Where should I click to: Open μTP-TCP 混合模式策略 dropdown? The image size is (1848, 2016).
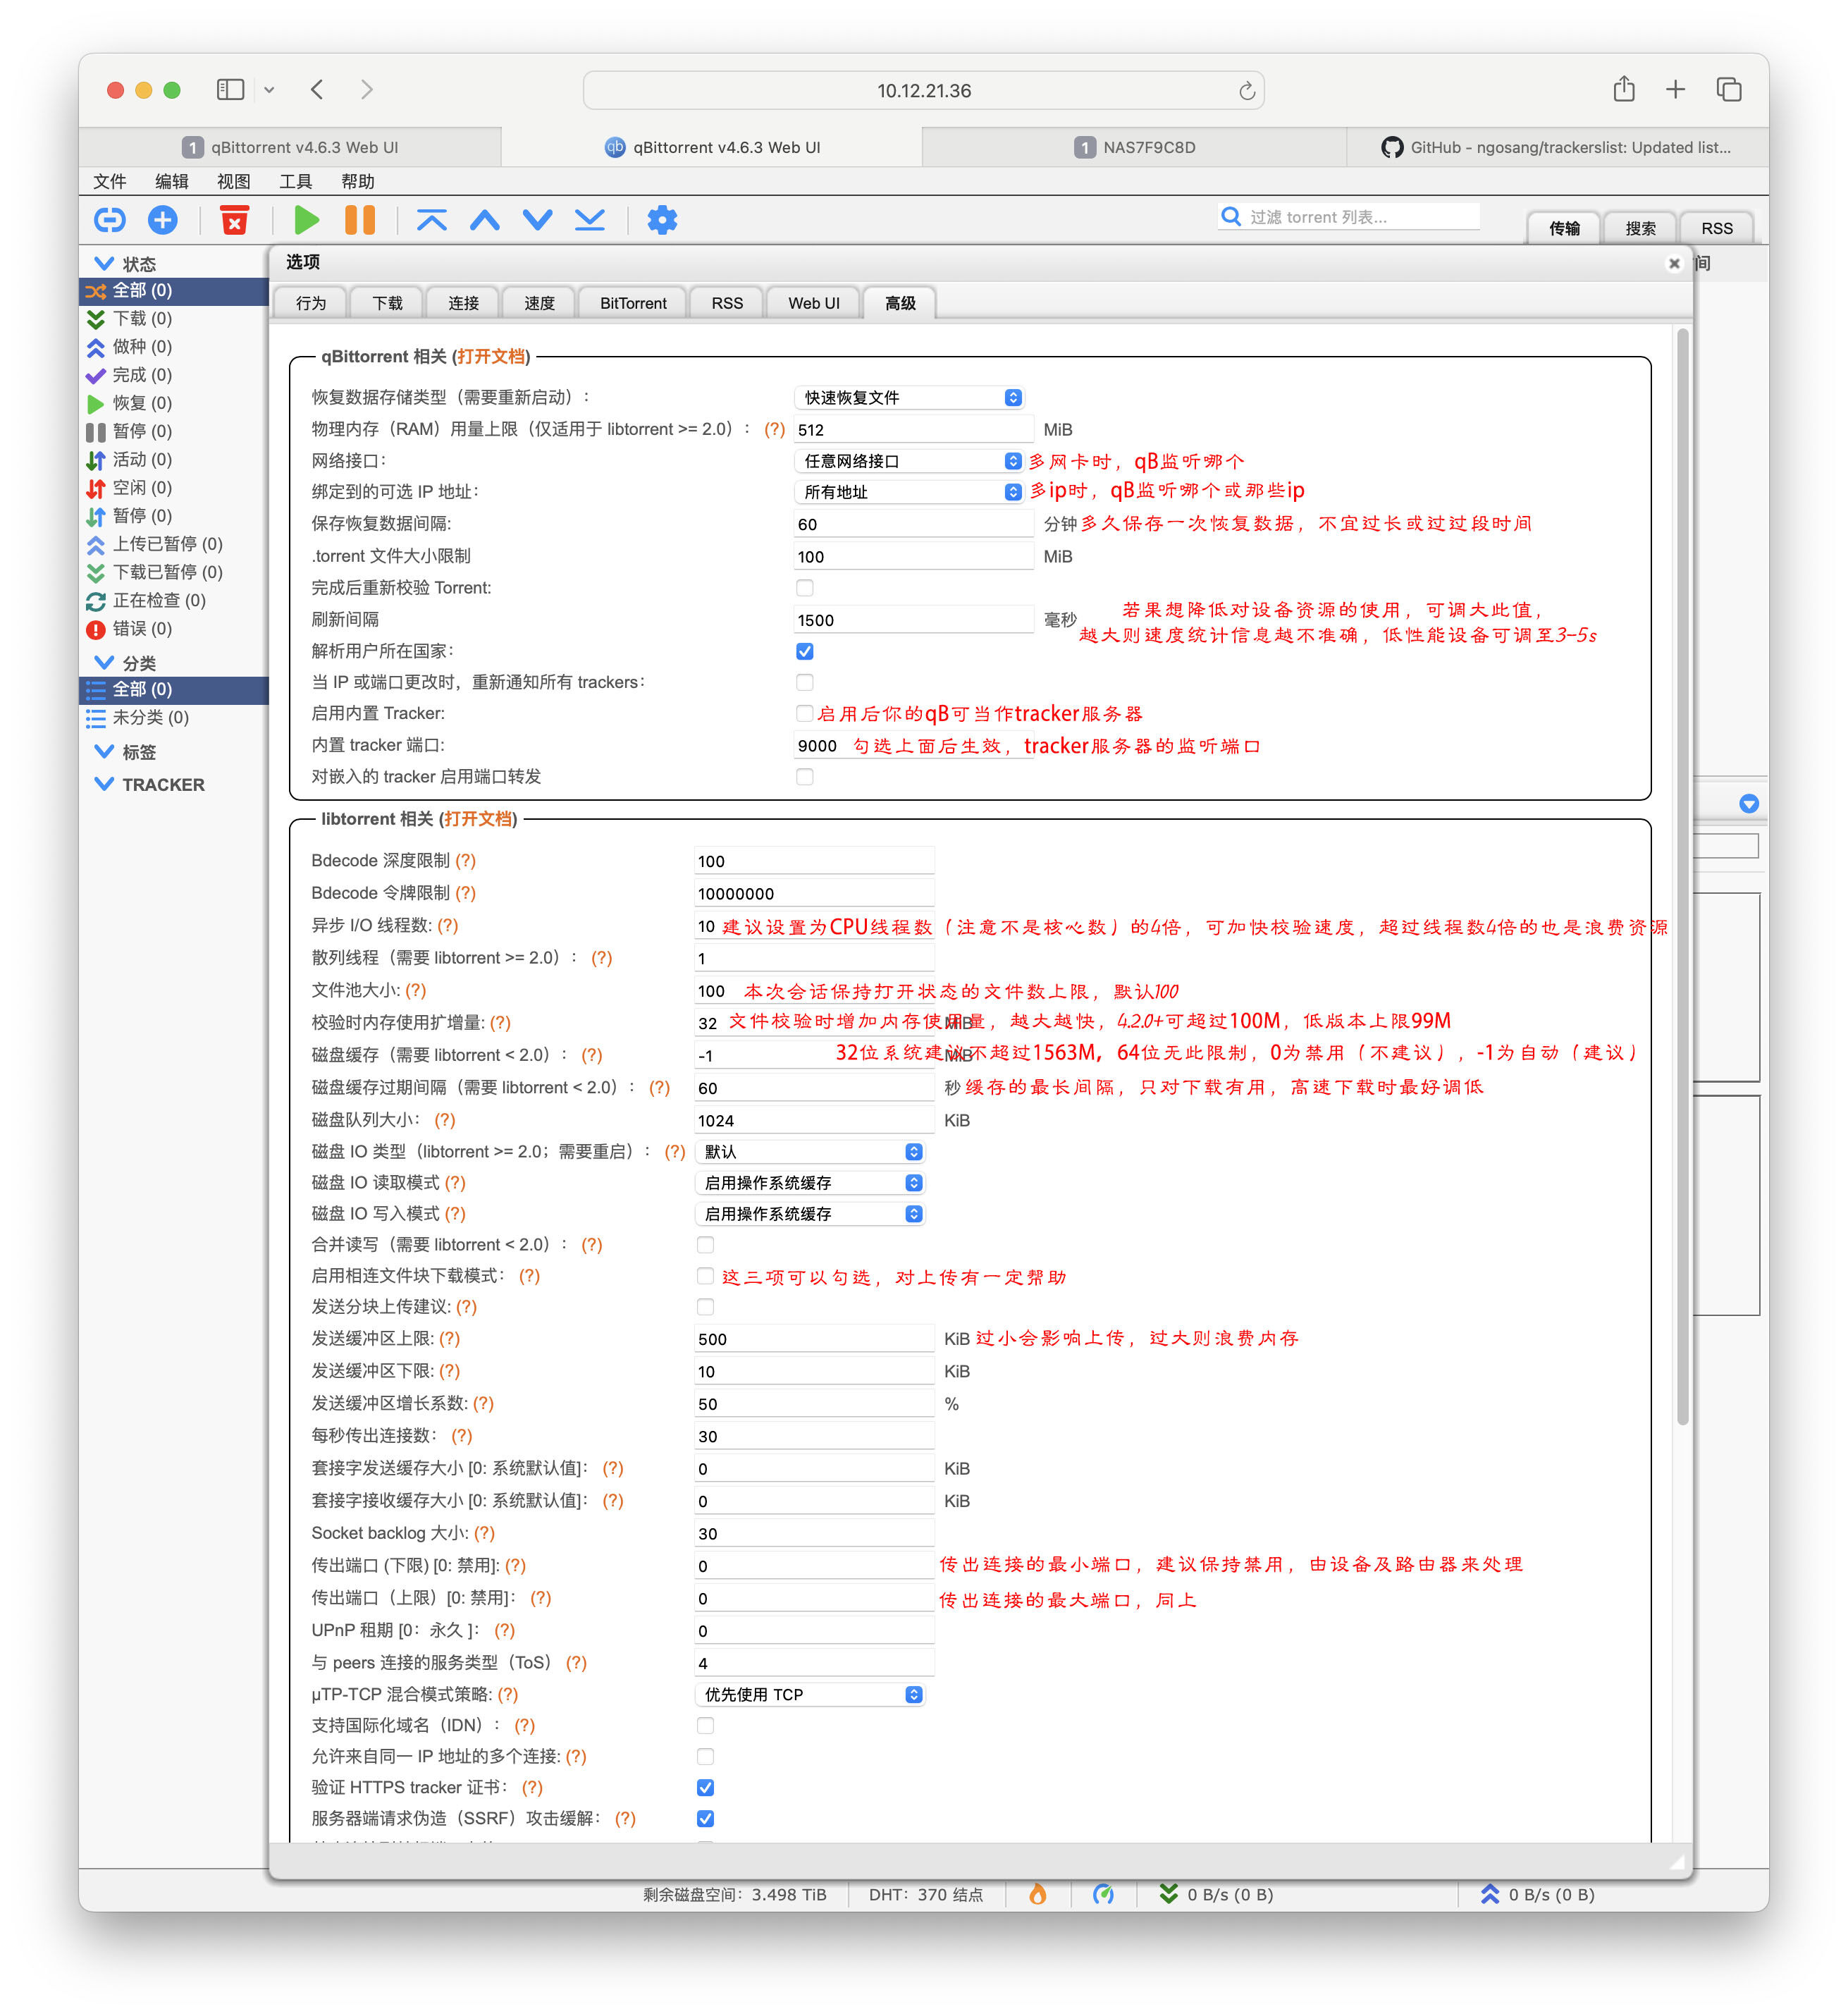(810, 1695)
